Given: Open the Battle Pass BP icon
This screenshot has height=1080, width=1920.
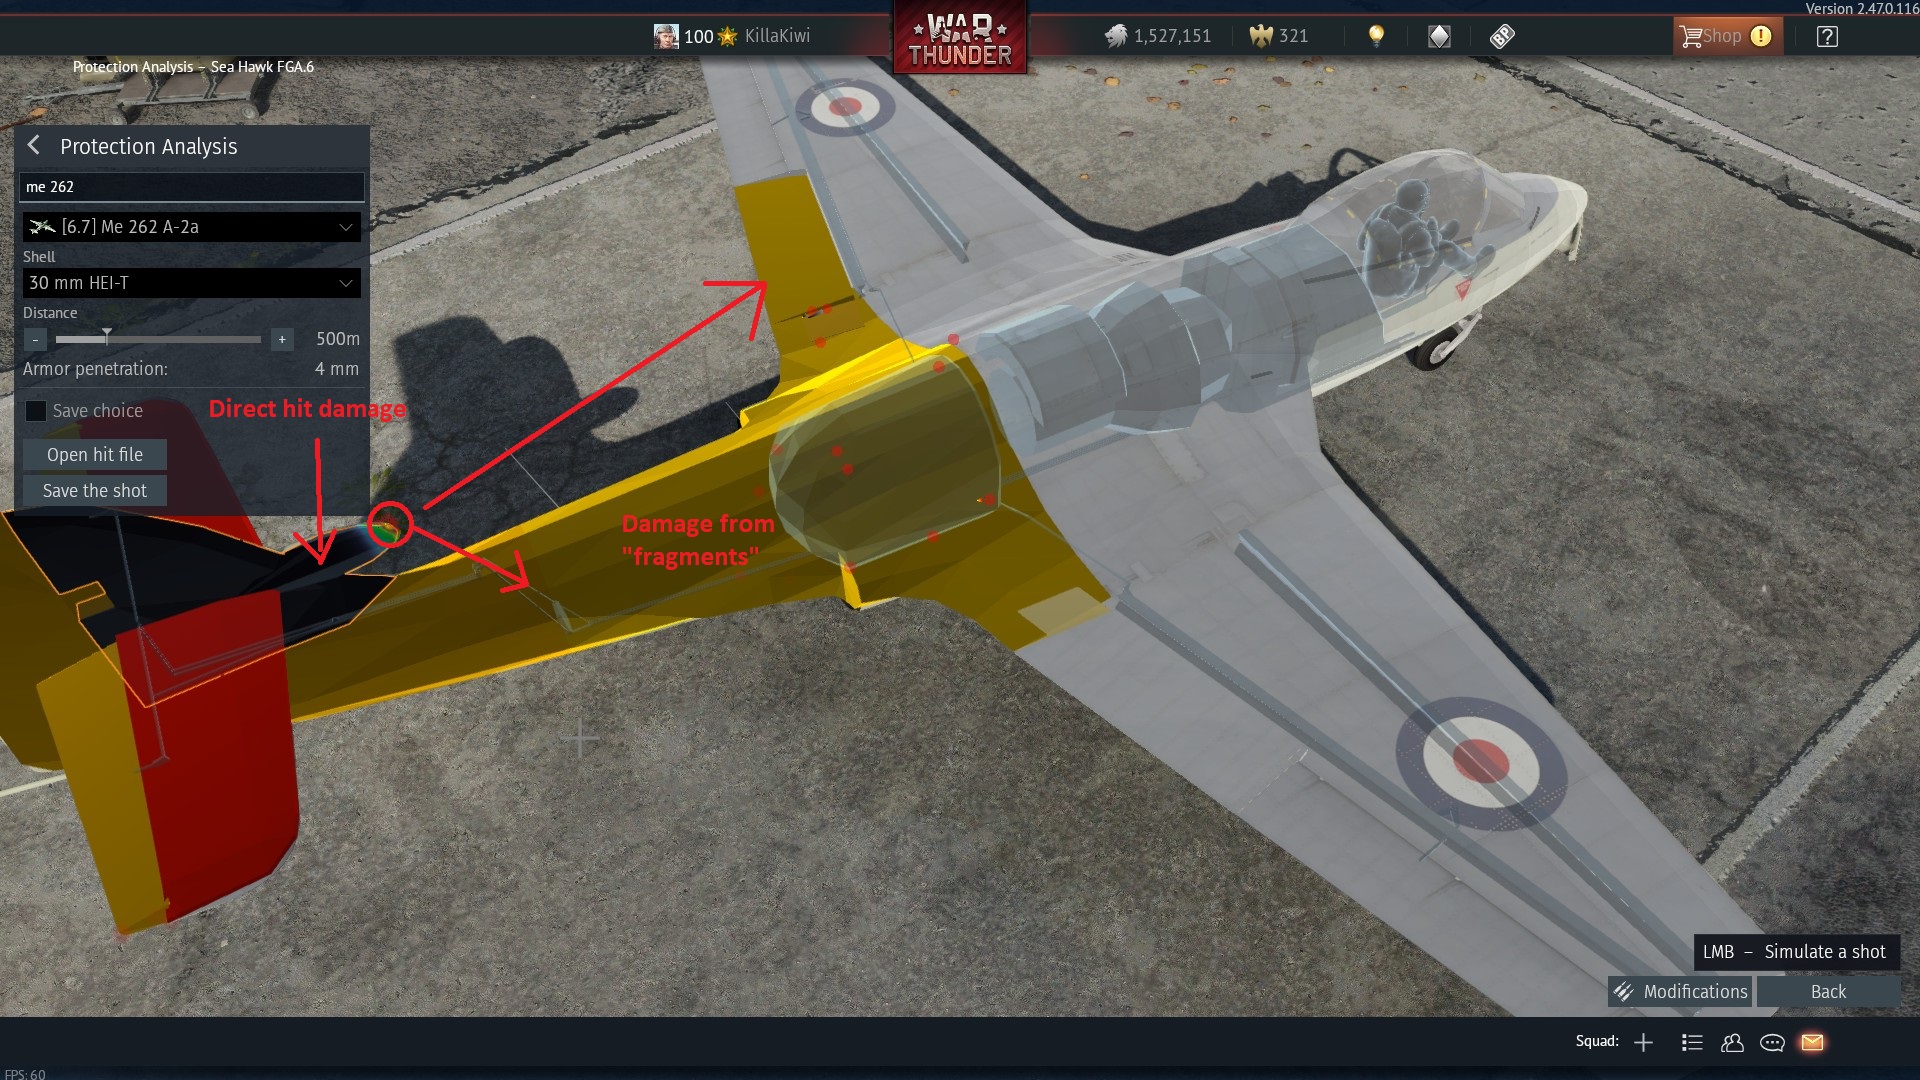Looking at the screenshot, I should coord(1502,37).
